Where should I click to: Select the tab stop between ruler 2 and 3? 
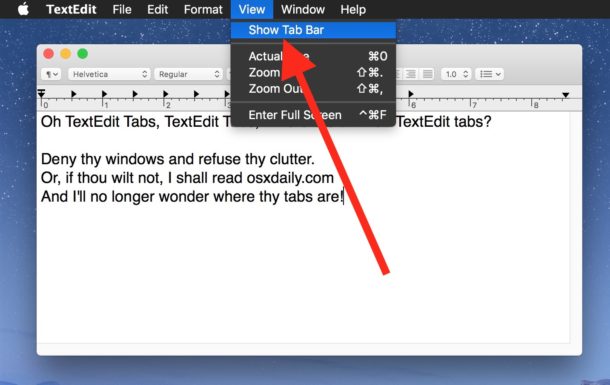click(196, 94)
